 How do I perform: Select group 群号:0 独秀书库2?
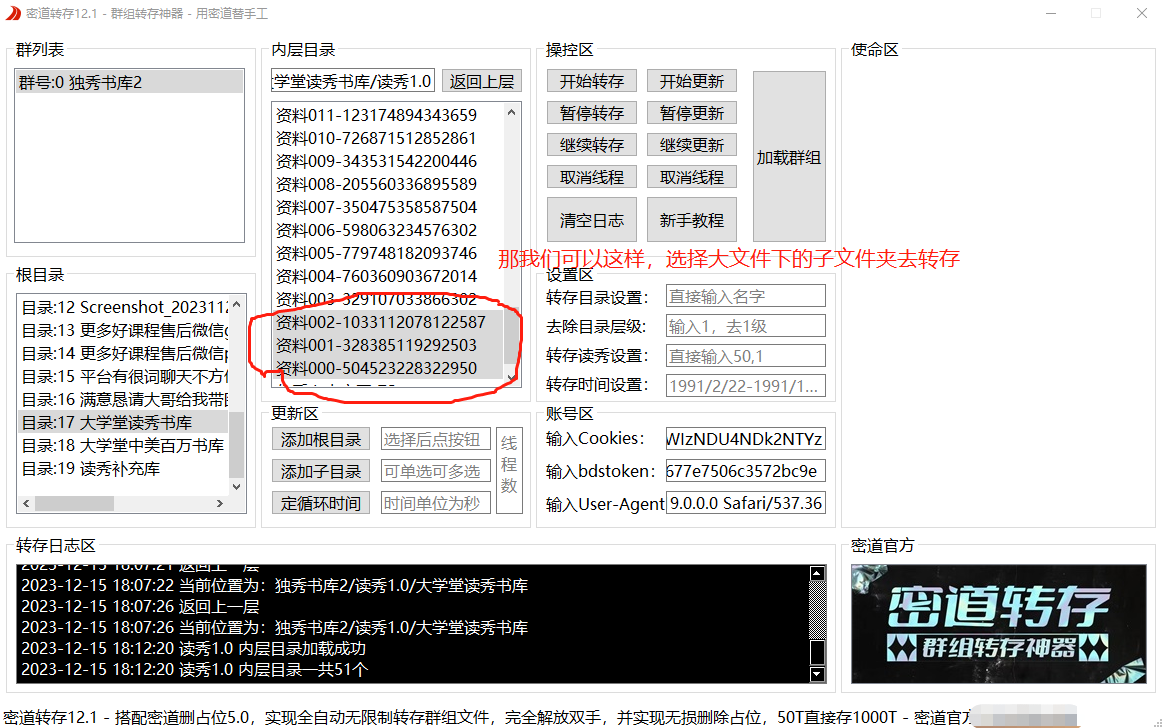pos(130,82)
